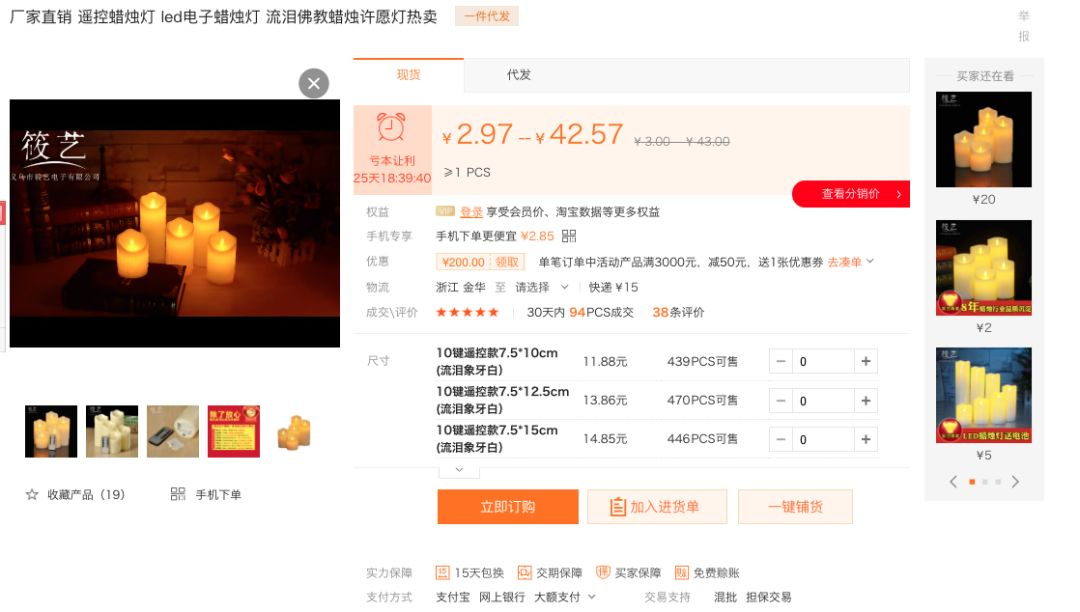Click the 手机下单 QR grid icon
The image size is (1080, 612).
pyautogui.click(x=178, y=494)
